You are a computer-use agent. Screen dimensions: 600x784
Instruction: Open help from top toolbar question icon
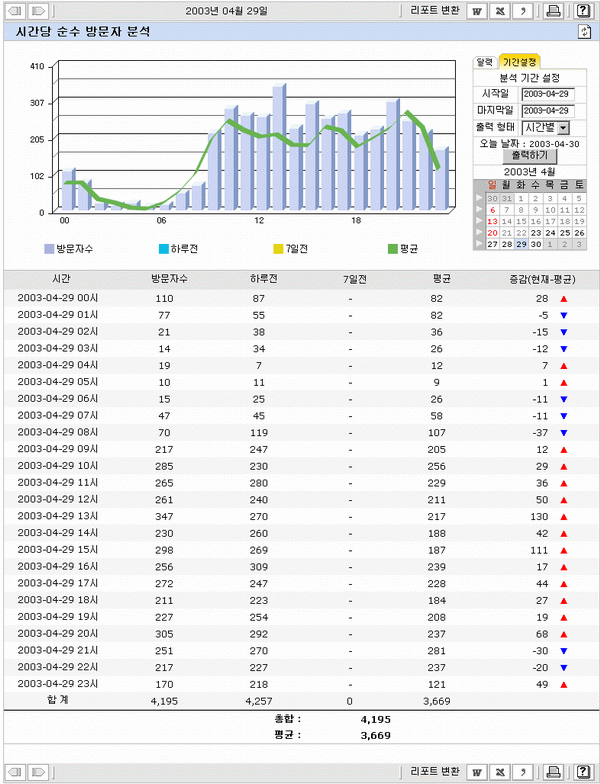click(583, 10)
